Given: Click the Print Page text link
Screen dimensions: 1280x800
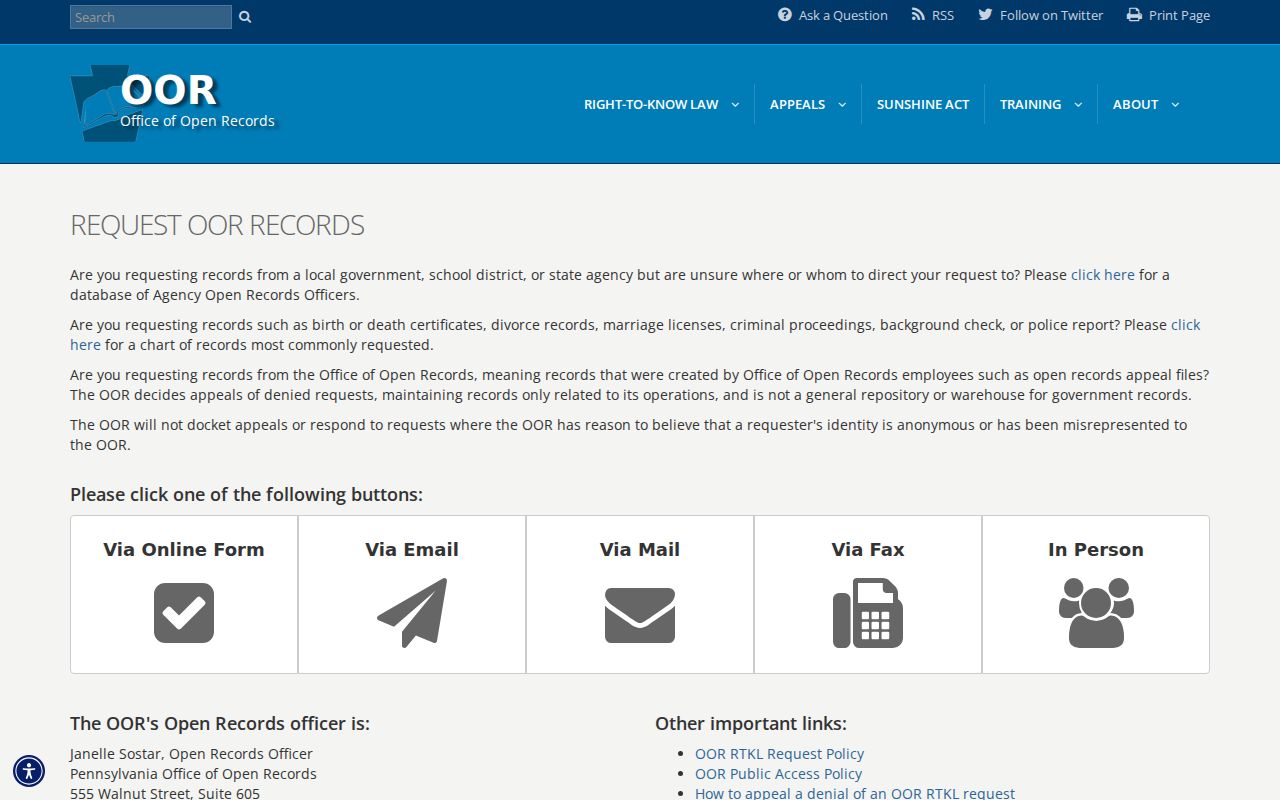Looking at the screenshot, I should point(1179,15).
